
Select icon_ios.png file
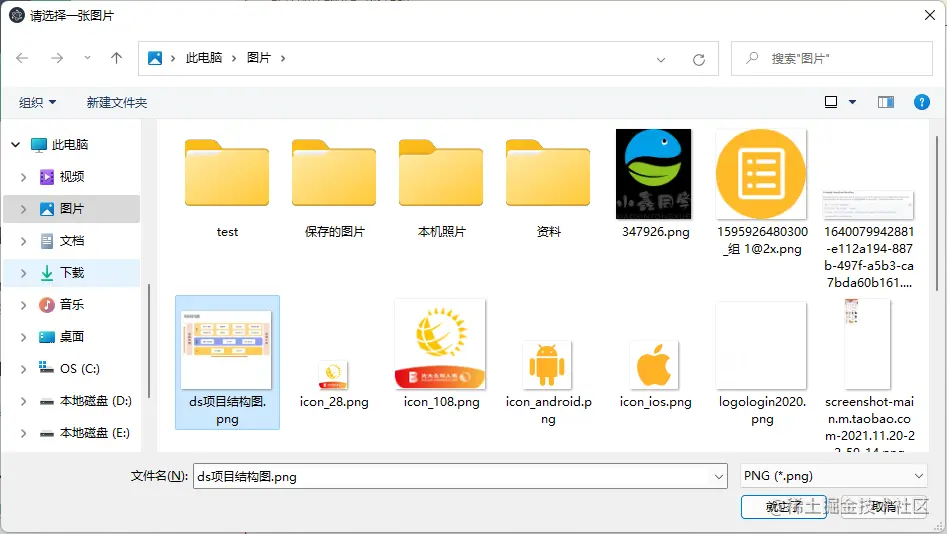(655, 375)
